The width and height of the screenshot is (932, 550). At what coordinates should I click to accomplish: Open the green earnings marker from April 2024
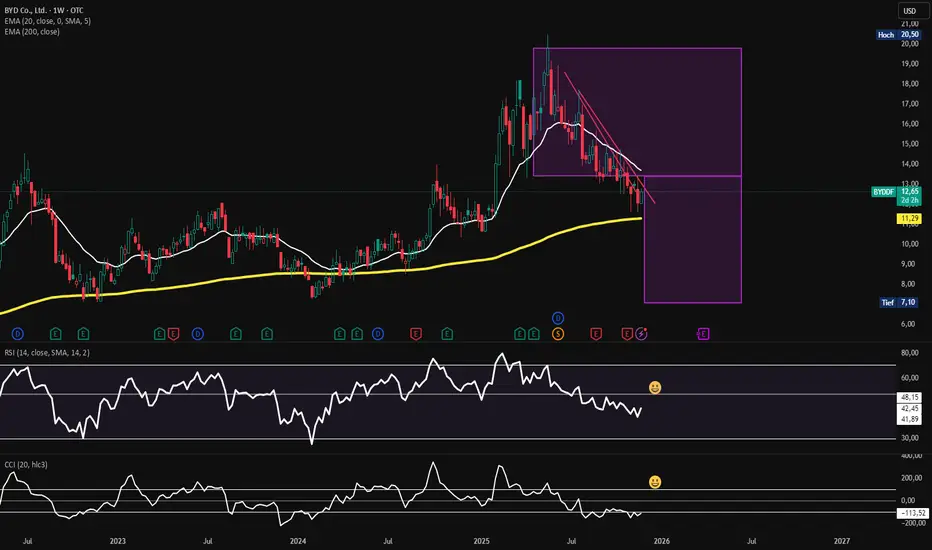click(x=357, y=334)
